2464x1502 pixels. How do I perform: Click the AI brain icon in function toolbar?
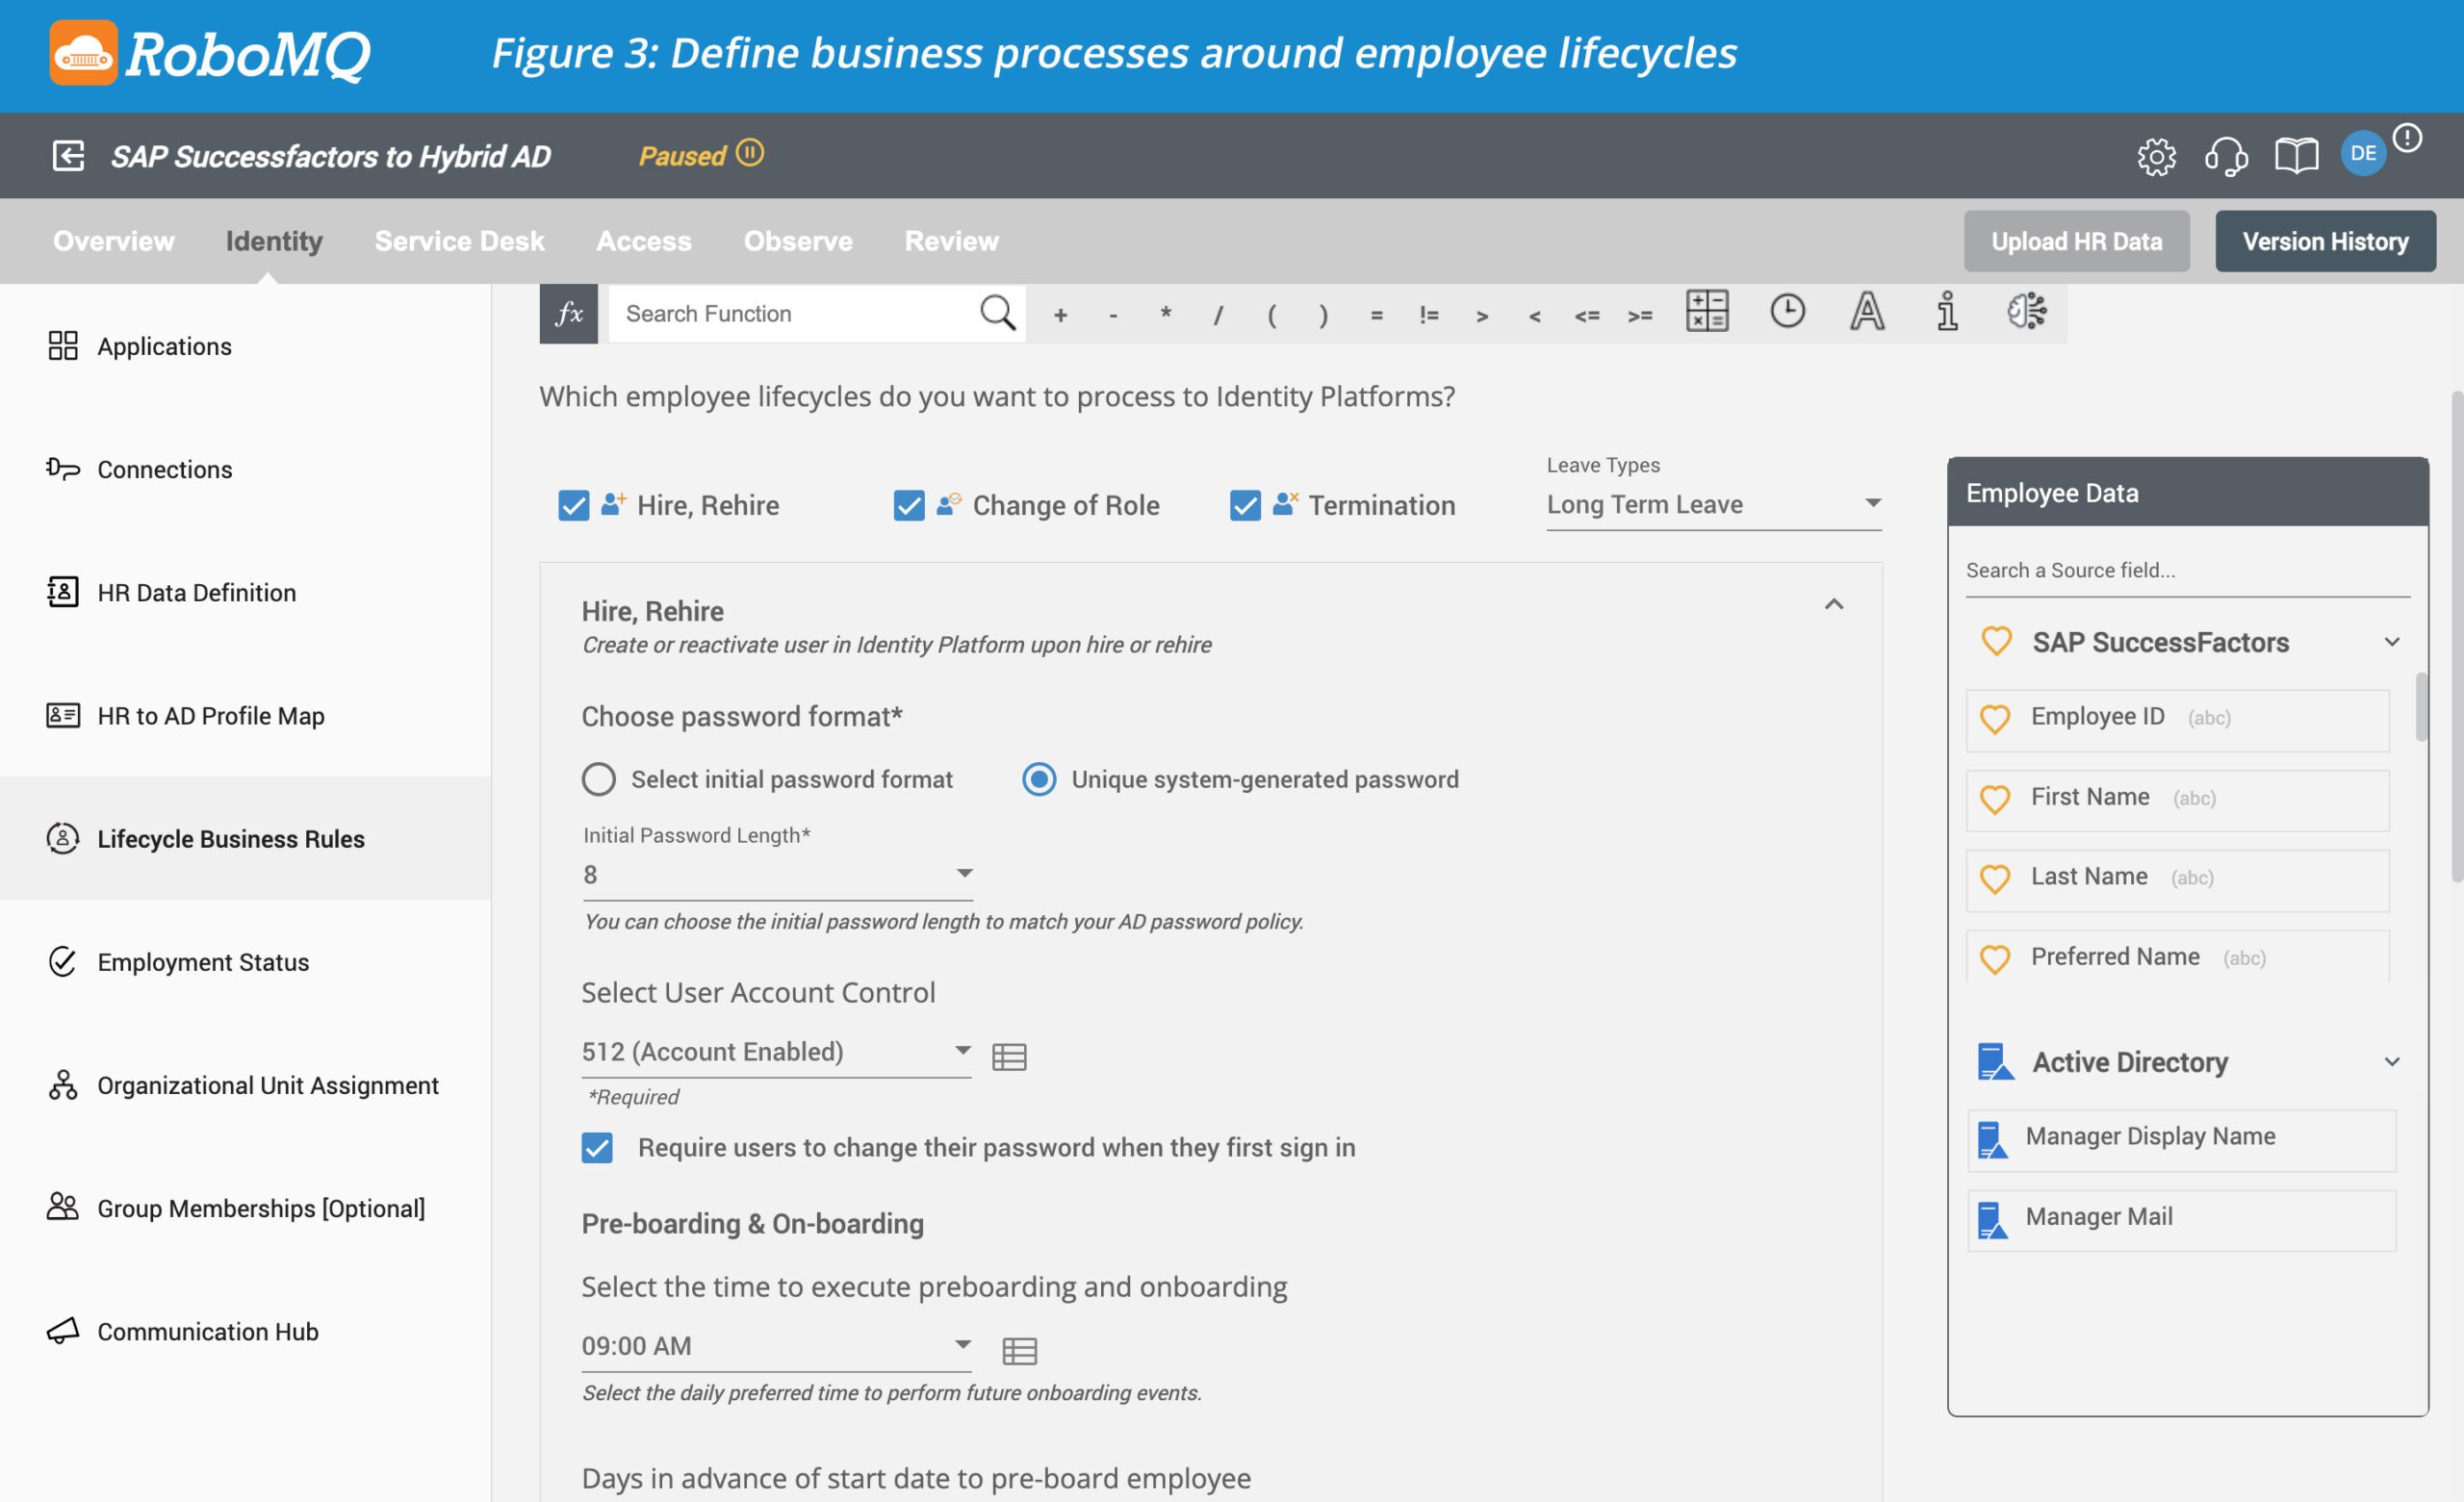point(2029,312)
